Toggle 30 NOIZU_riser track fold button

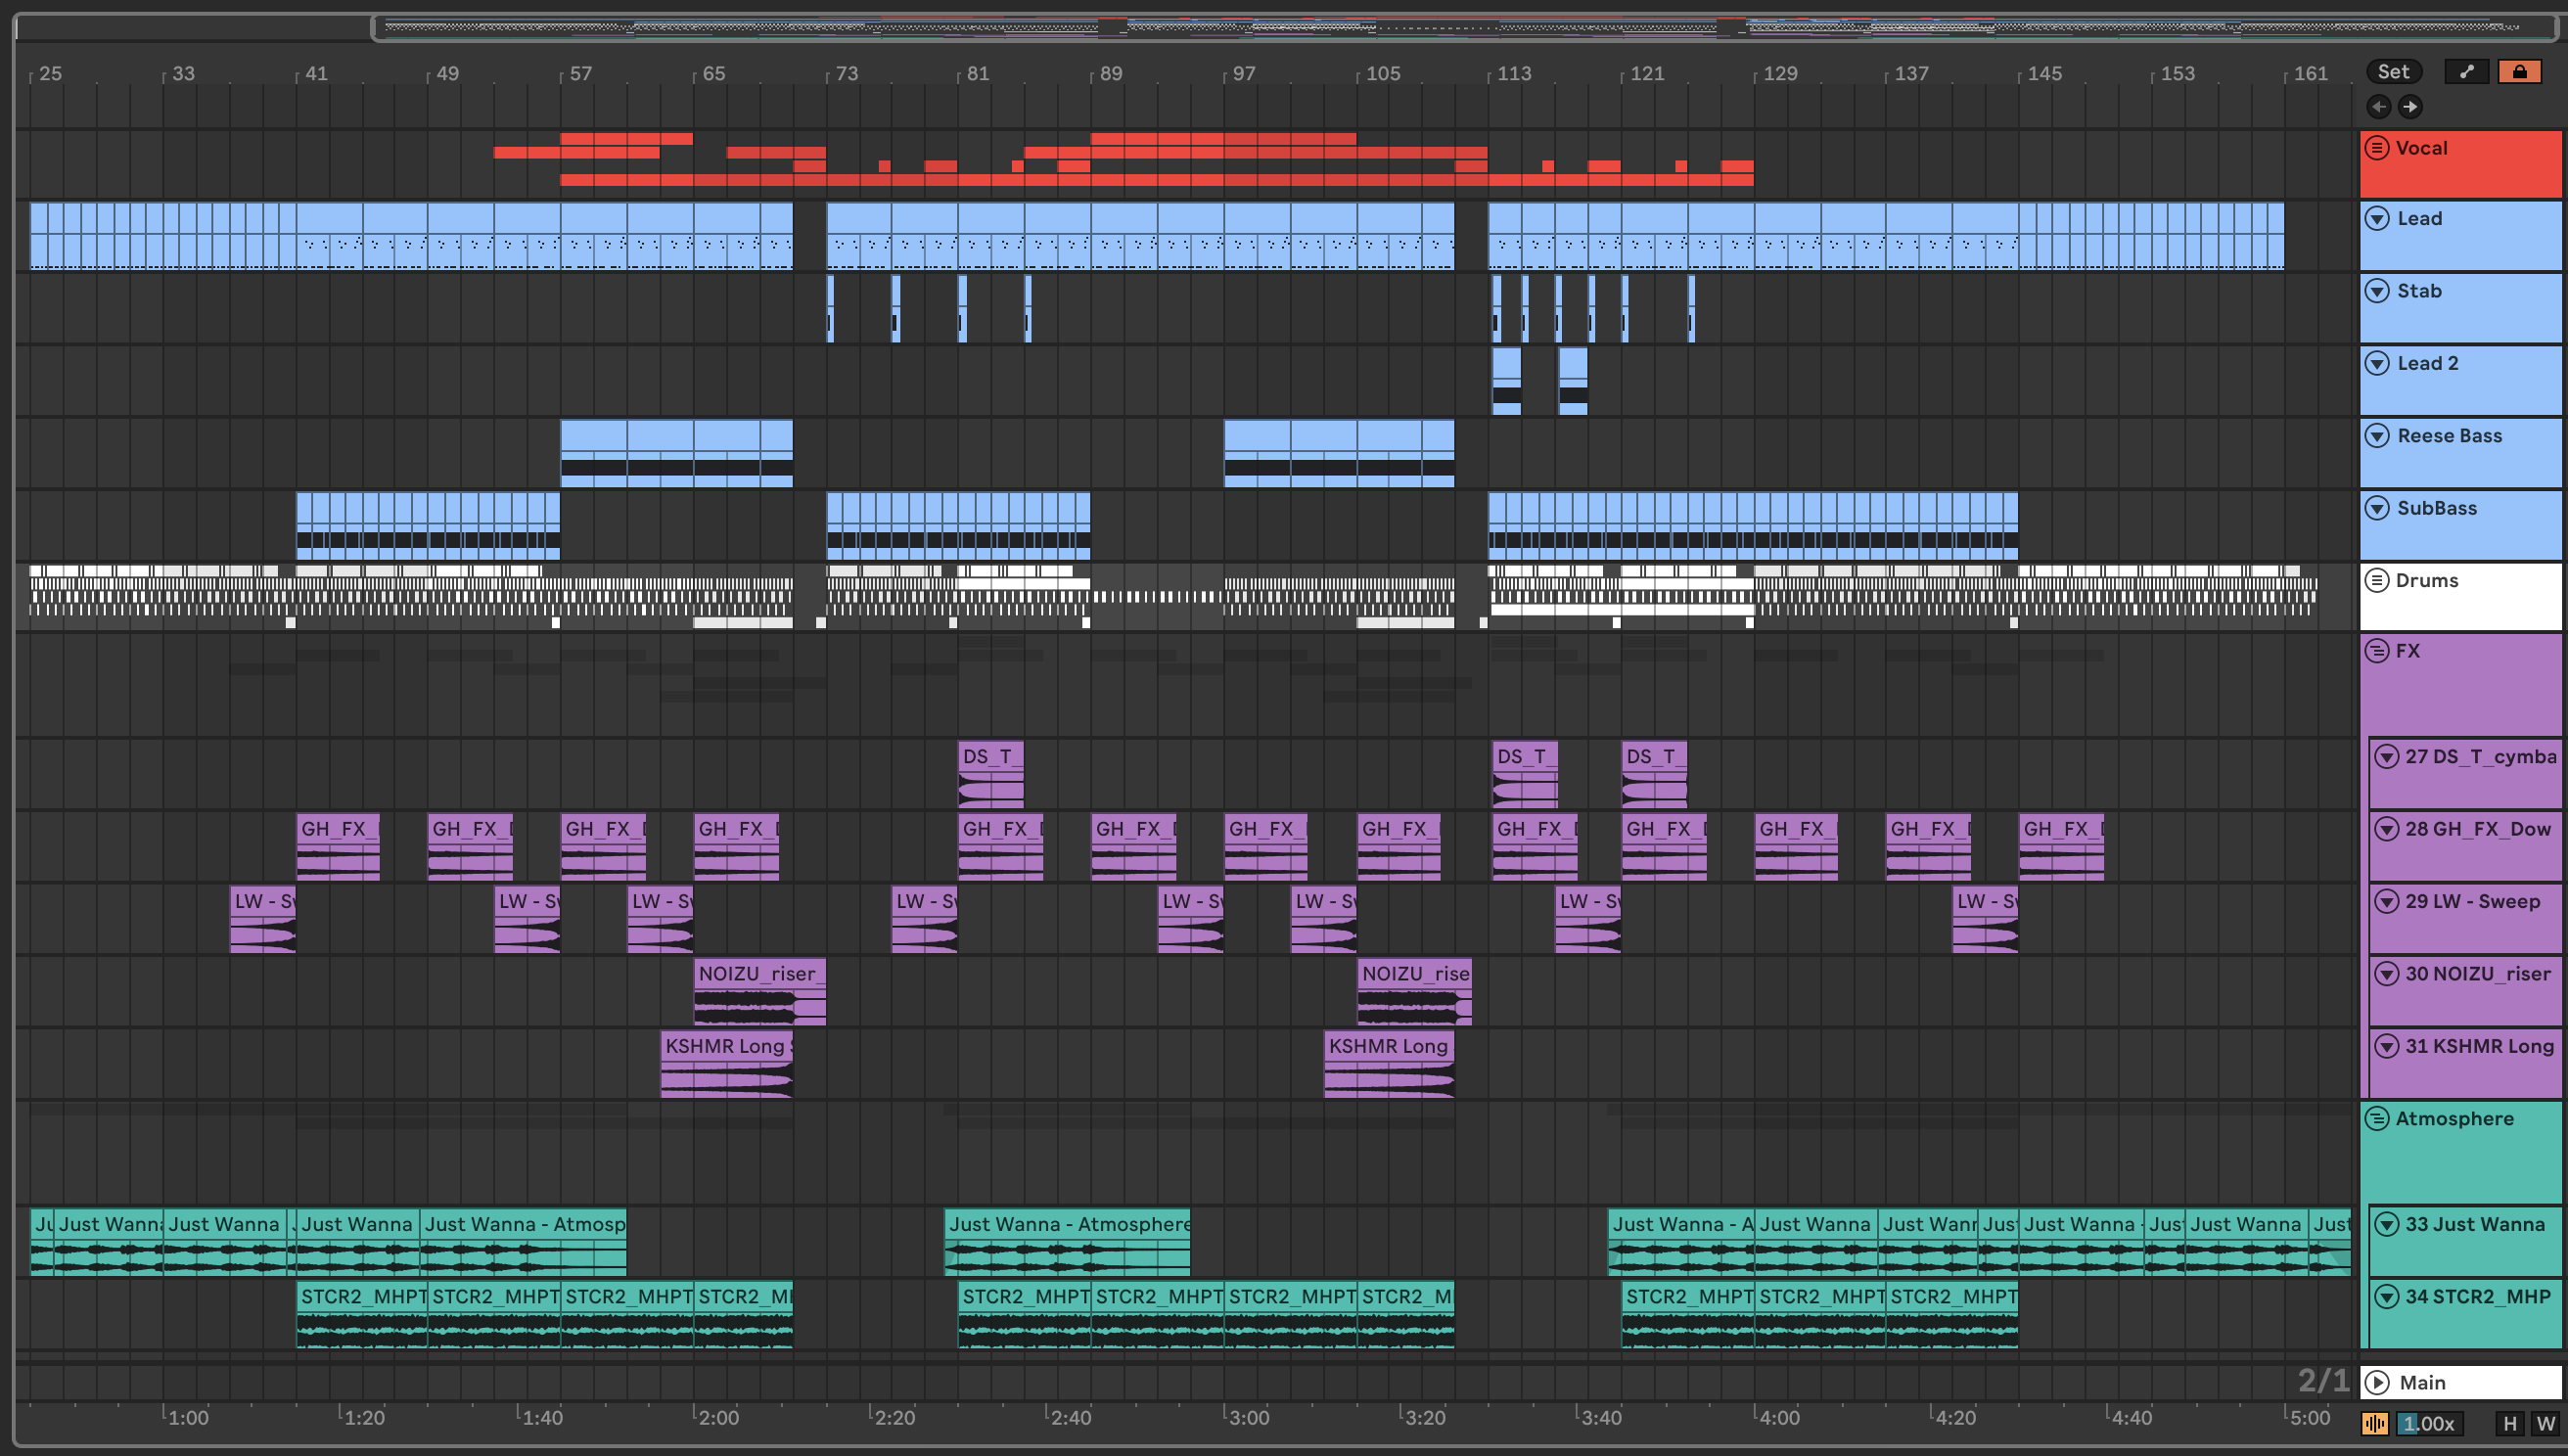[x=2386, y=973]
